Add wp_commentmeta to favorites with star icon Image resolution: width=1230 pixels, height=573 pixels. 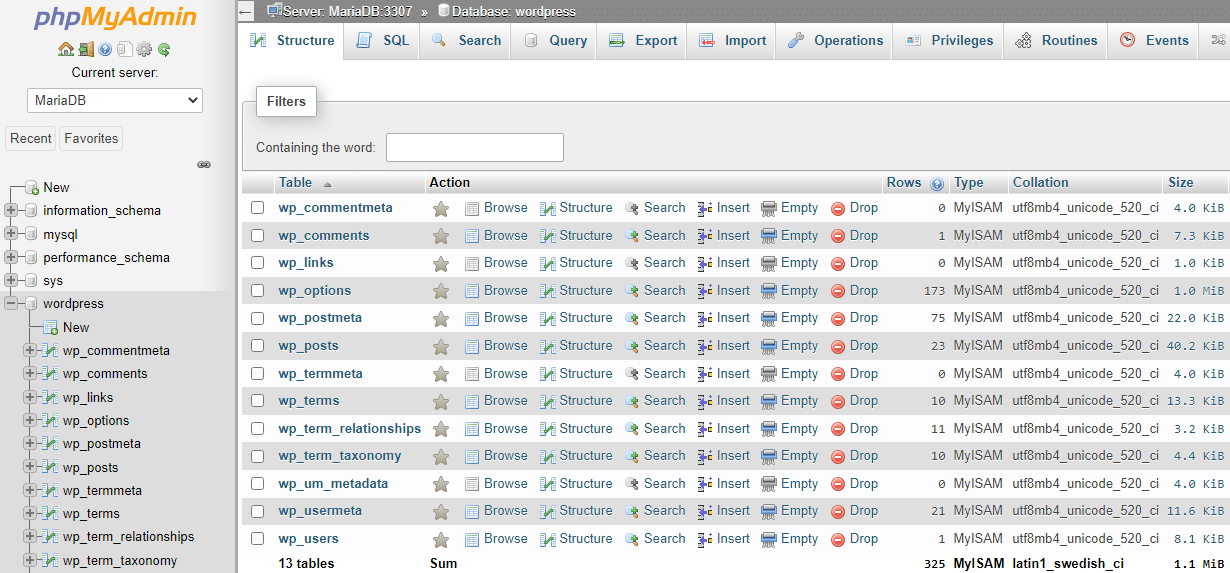pyautogui.click(x=440, y=209)
